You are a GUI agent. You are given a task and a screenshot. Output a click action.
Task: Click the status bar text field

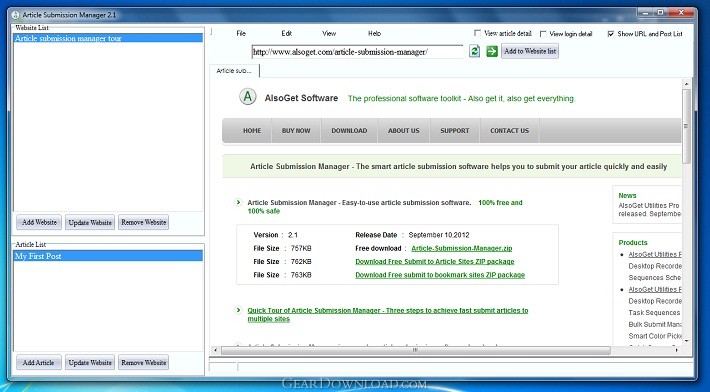[x=464, y=367]
